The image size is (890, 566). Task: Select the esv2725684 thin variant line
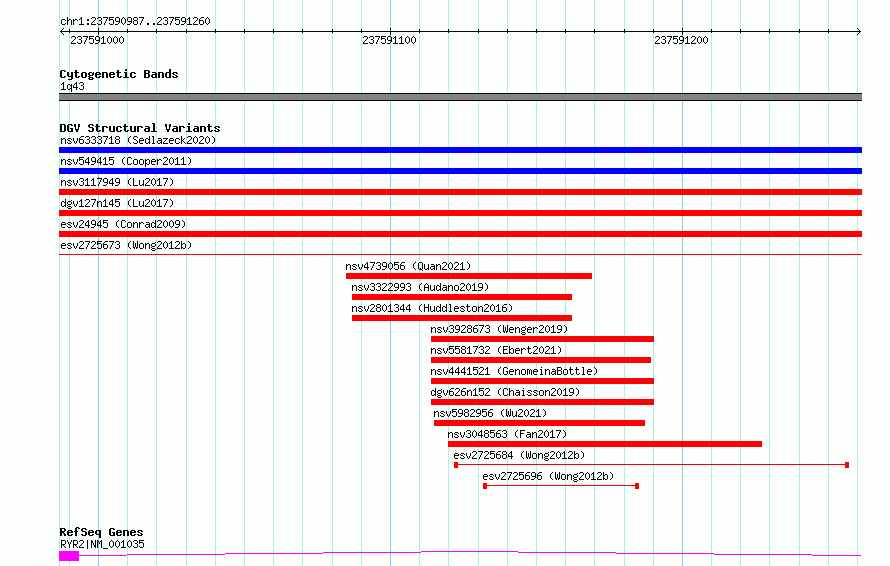tap(651, 465)
